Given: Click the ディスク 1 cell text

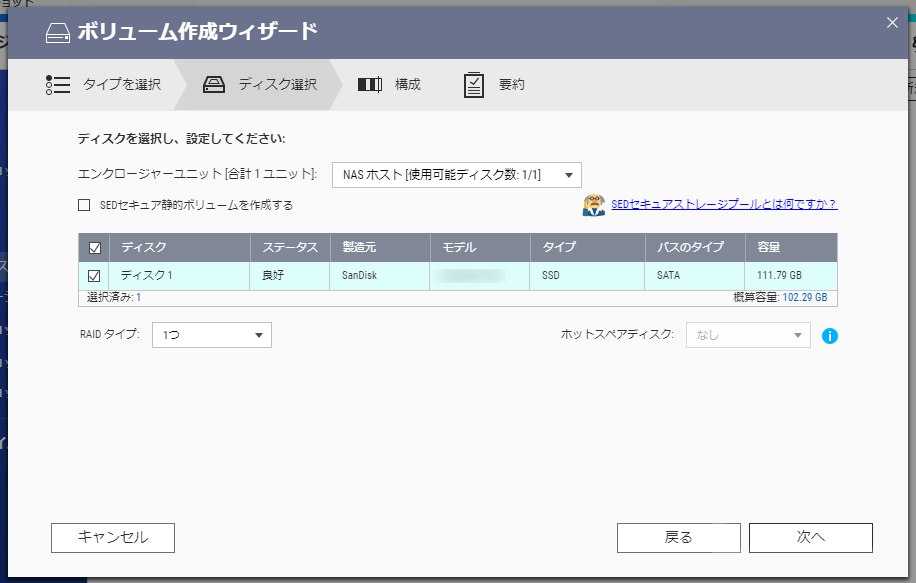Looking at the screenshot, I should point(147,275).
